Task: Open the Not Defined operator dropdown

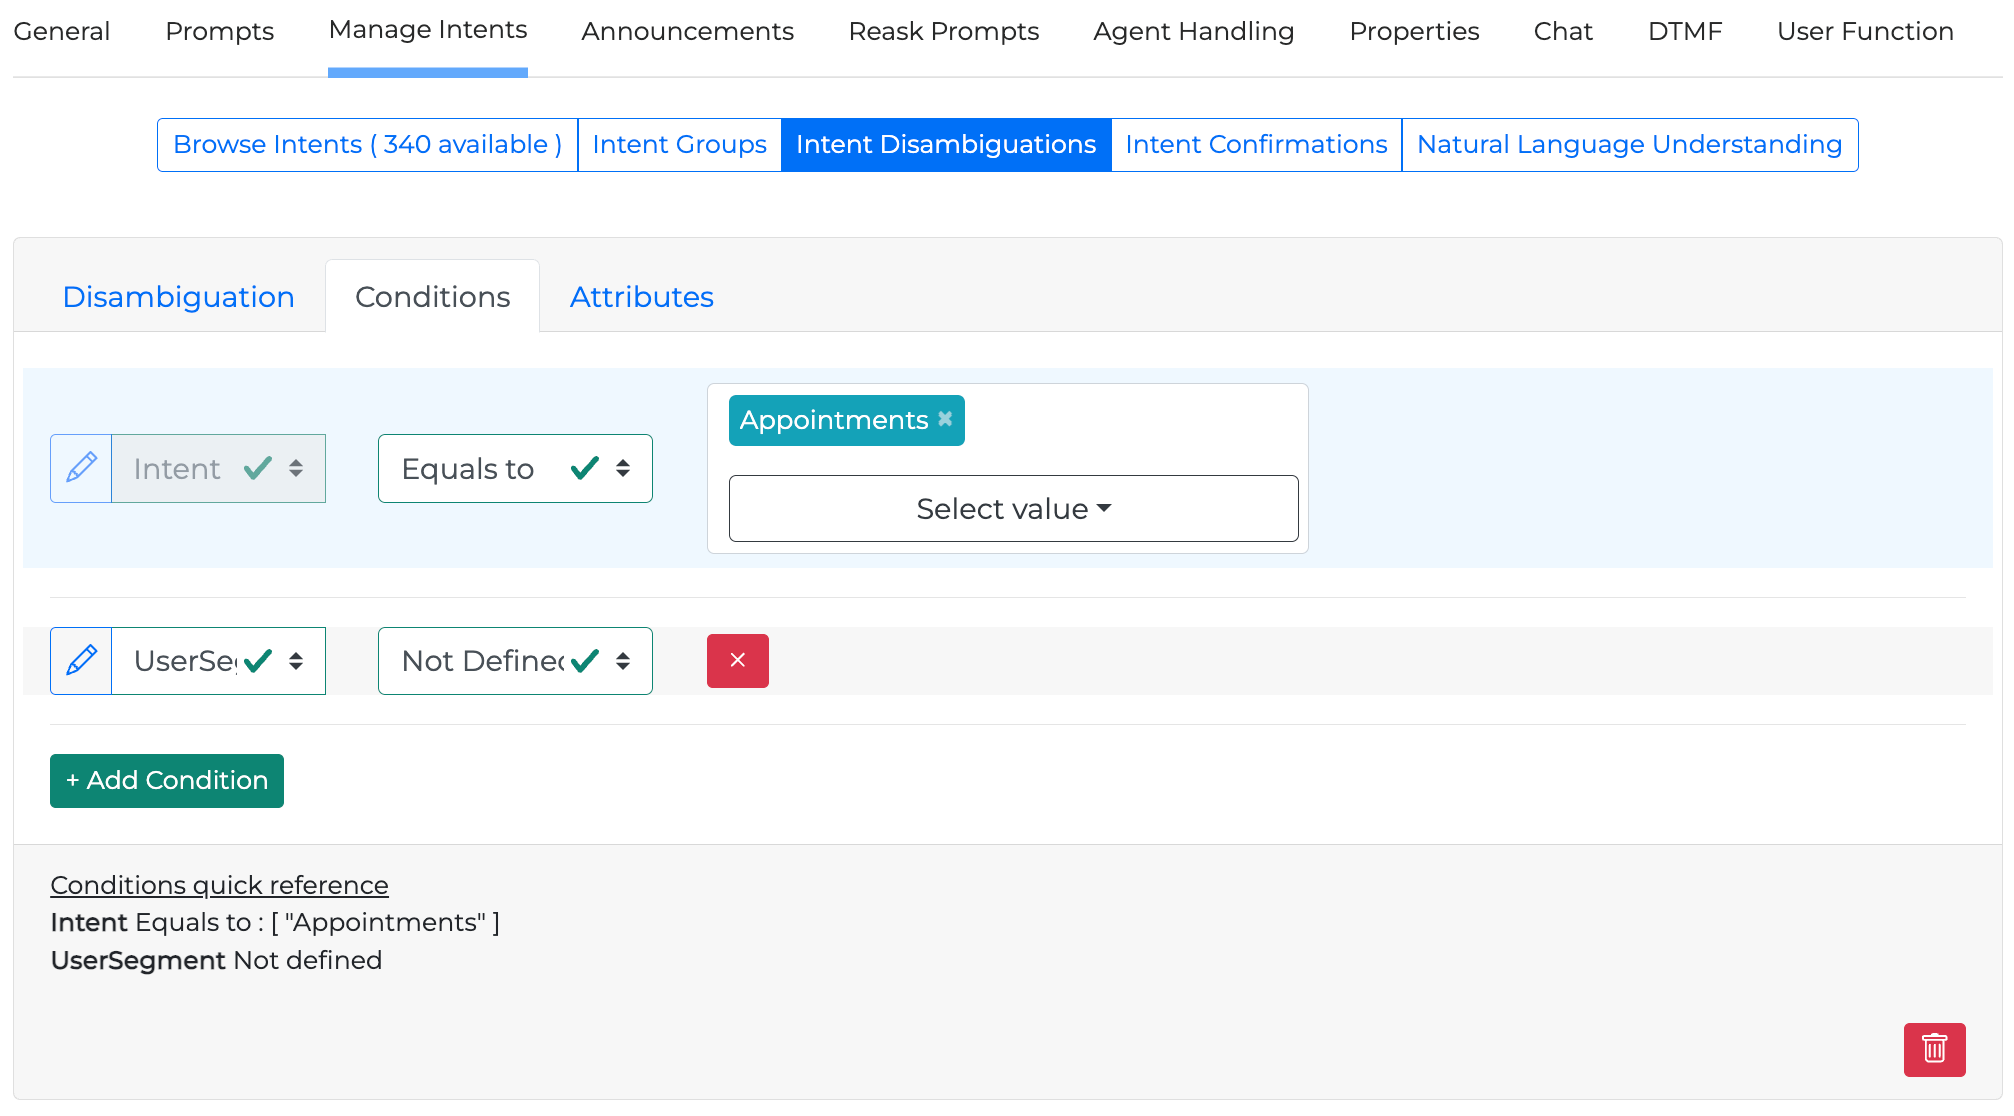Action: click(515, 661)
